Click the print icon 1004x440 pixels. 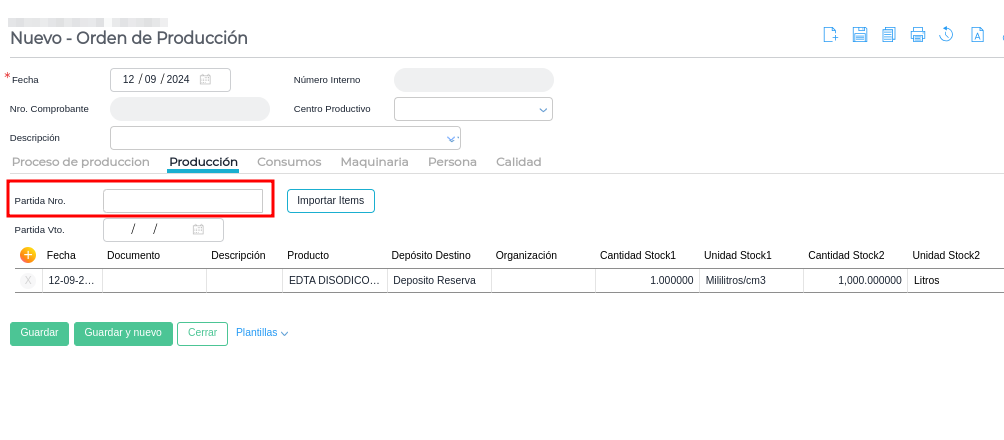[917, 35]
